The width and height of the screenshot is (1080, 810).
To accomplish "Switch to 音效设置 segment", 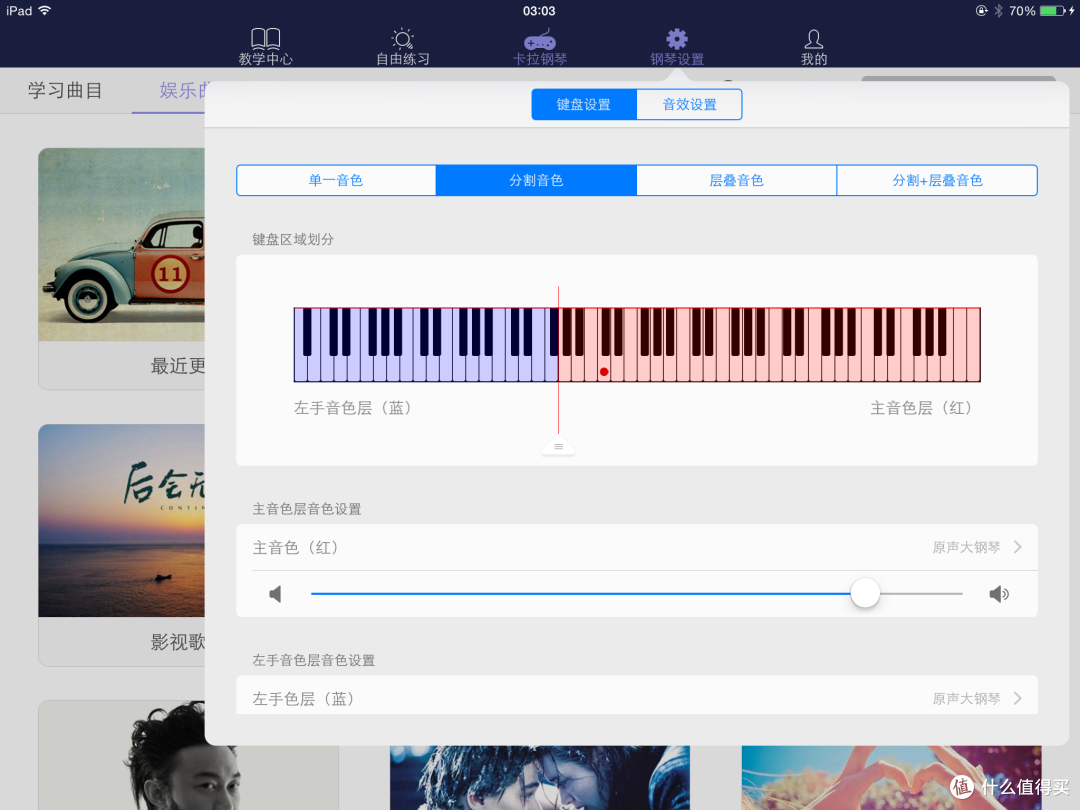I will (x=689, y=105).
